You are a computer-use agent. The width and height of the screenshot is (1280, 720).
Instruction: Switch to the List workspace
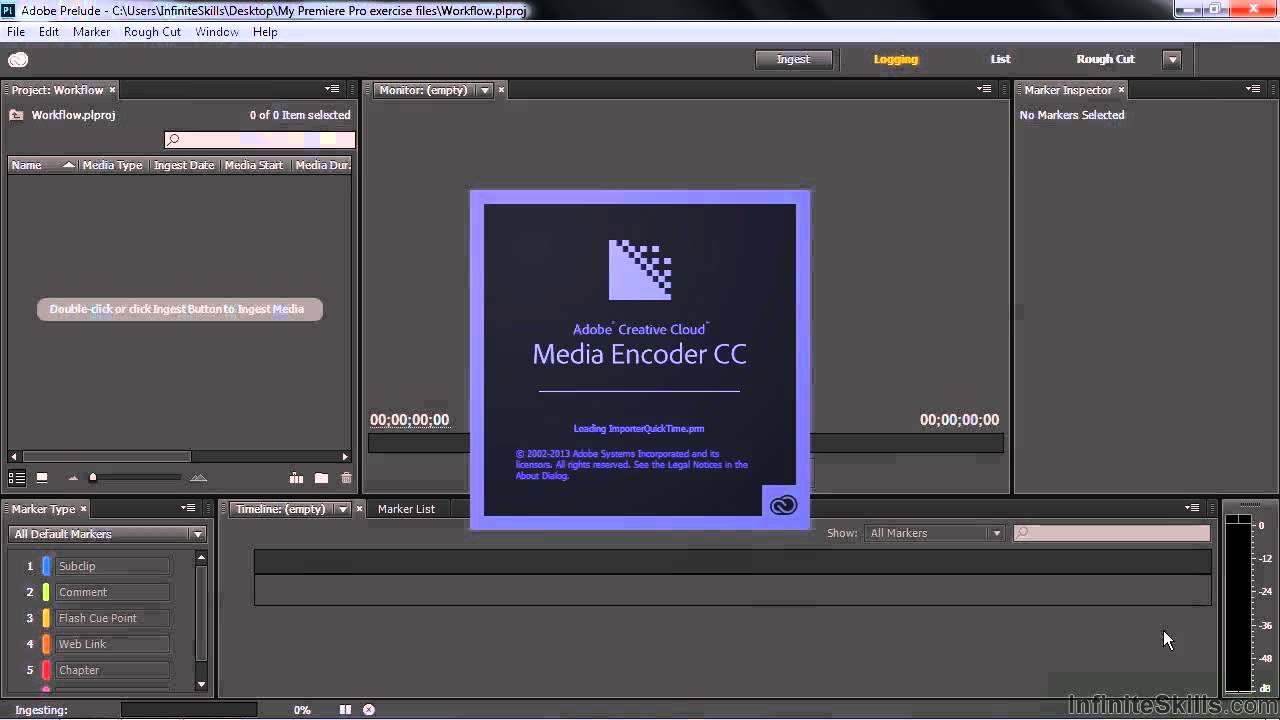pos(1000,59)
